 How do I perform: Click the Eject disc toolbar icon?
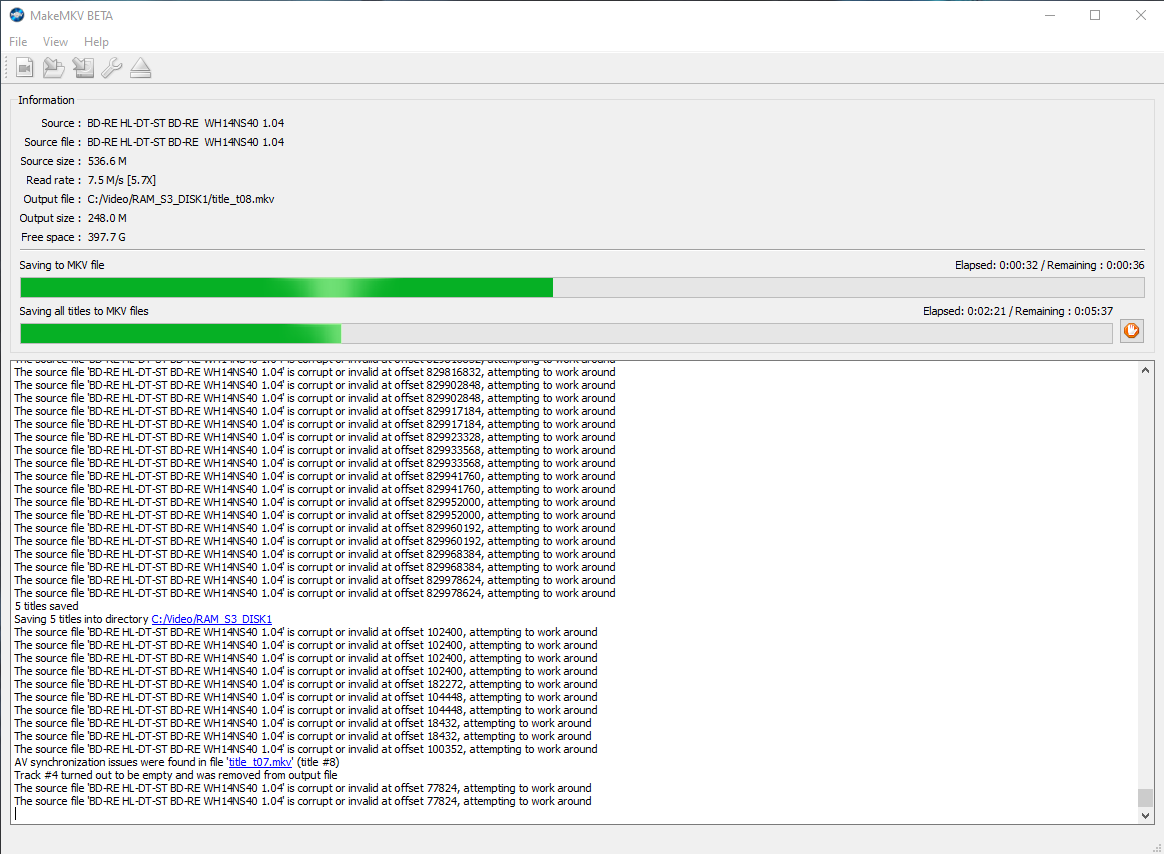point(140,68)
